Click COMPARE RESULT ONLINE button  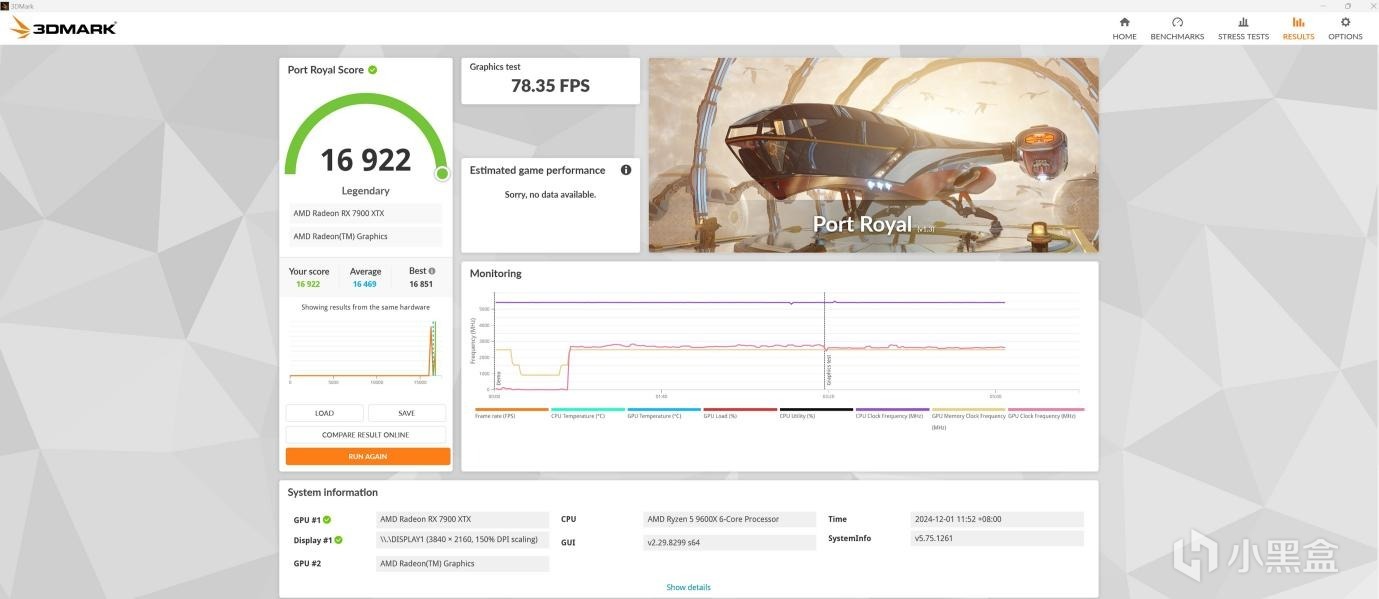point(366,435)
